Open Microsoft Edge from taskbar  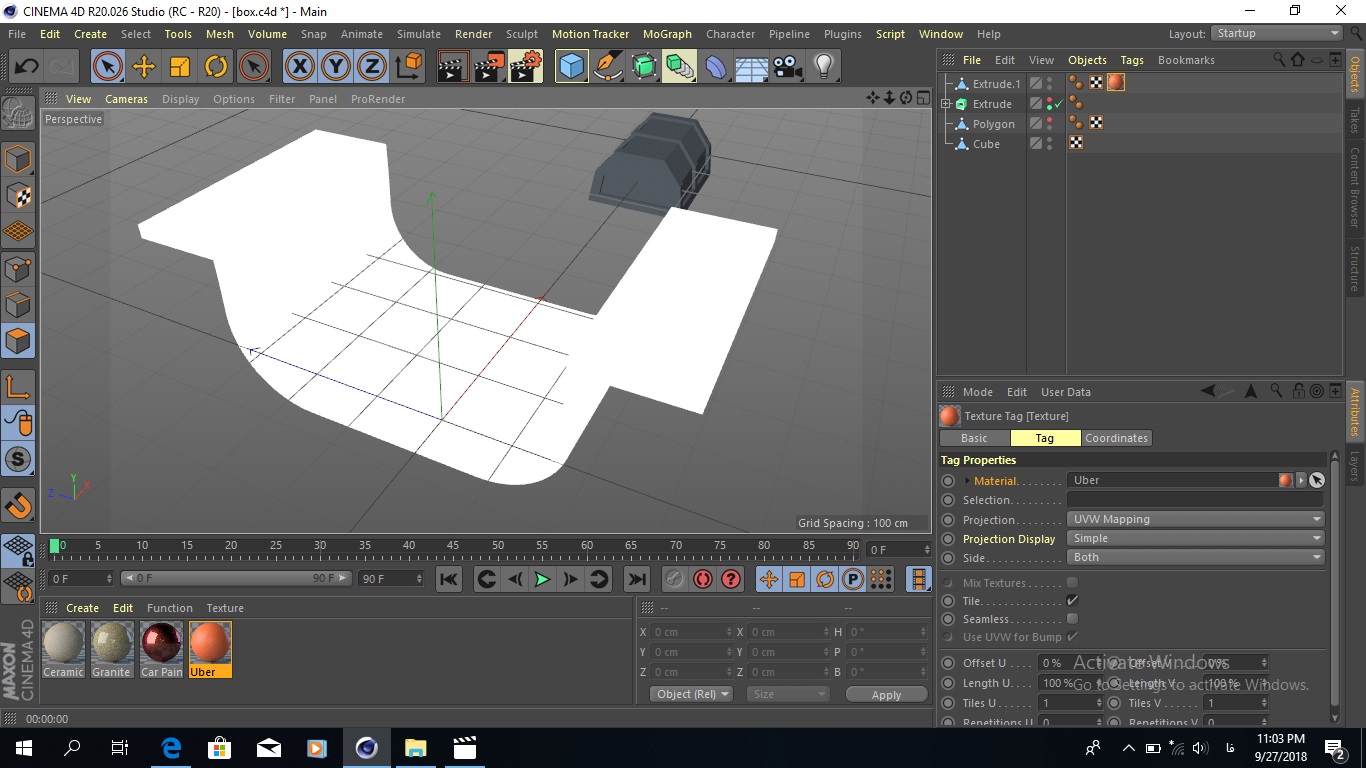tap(171, 747)
